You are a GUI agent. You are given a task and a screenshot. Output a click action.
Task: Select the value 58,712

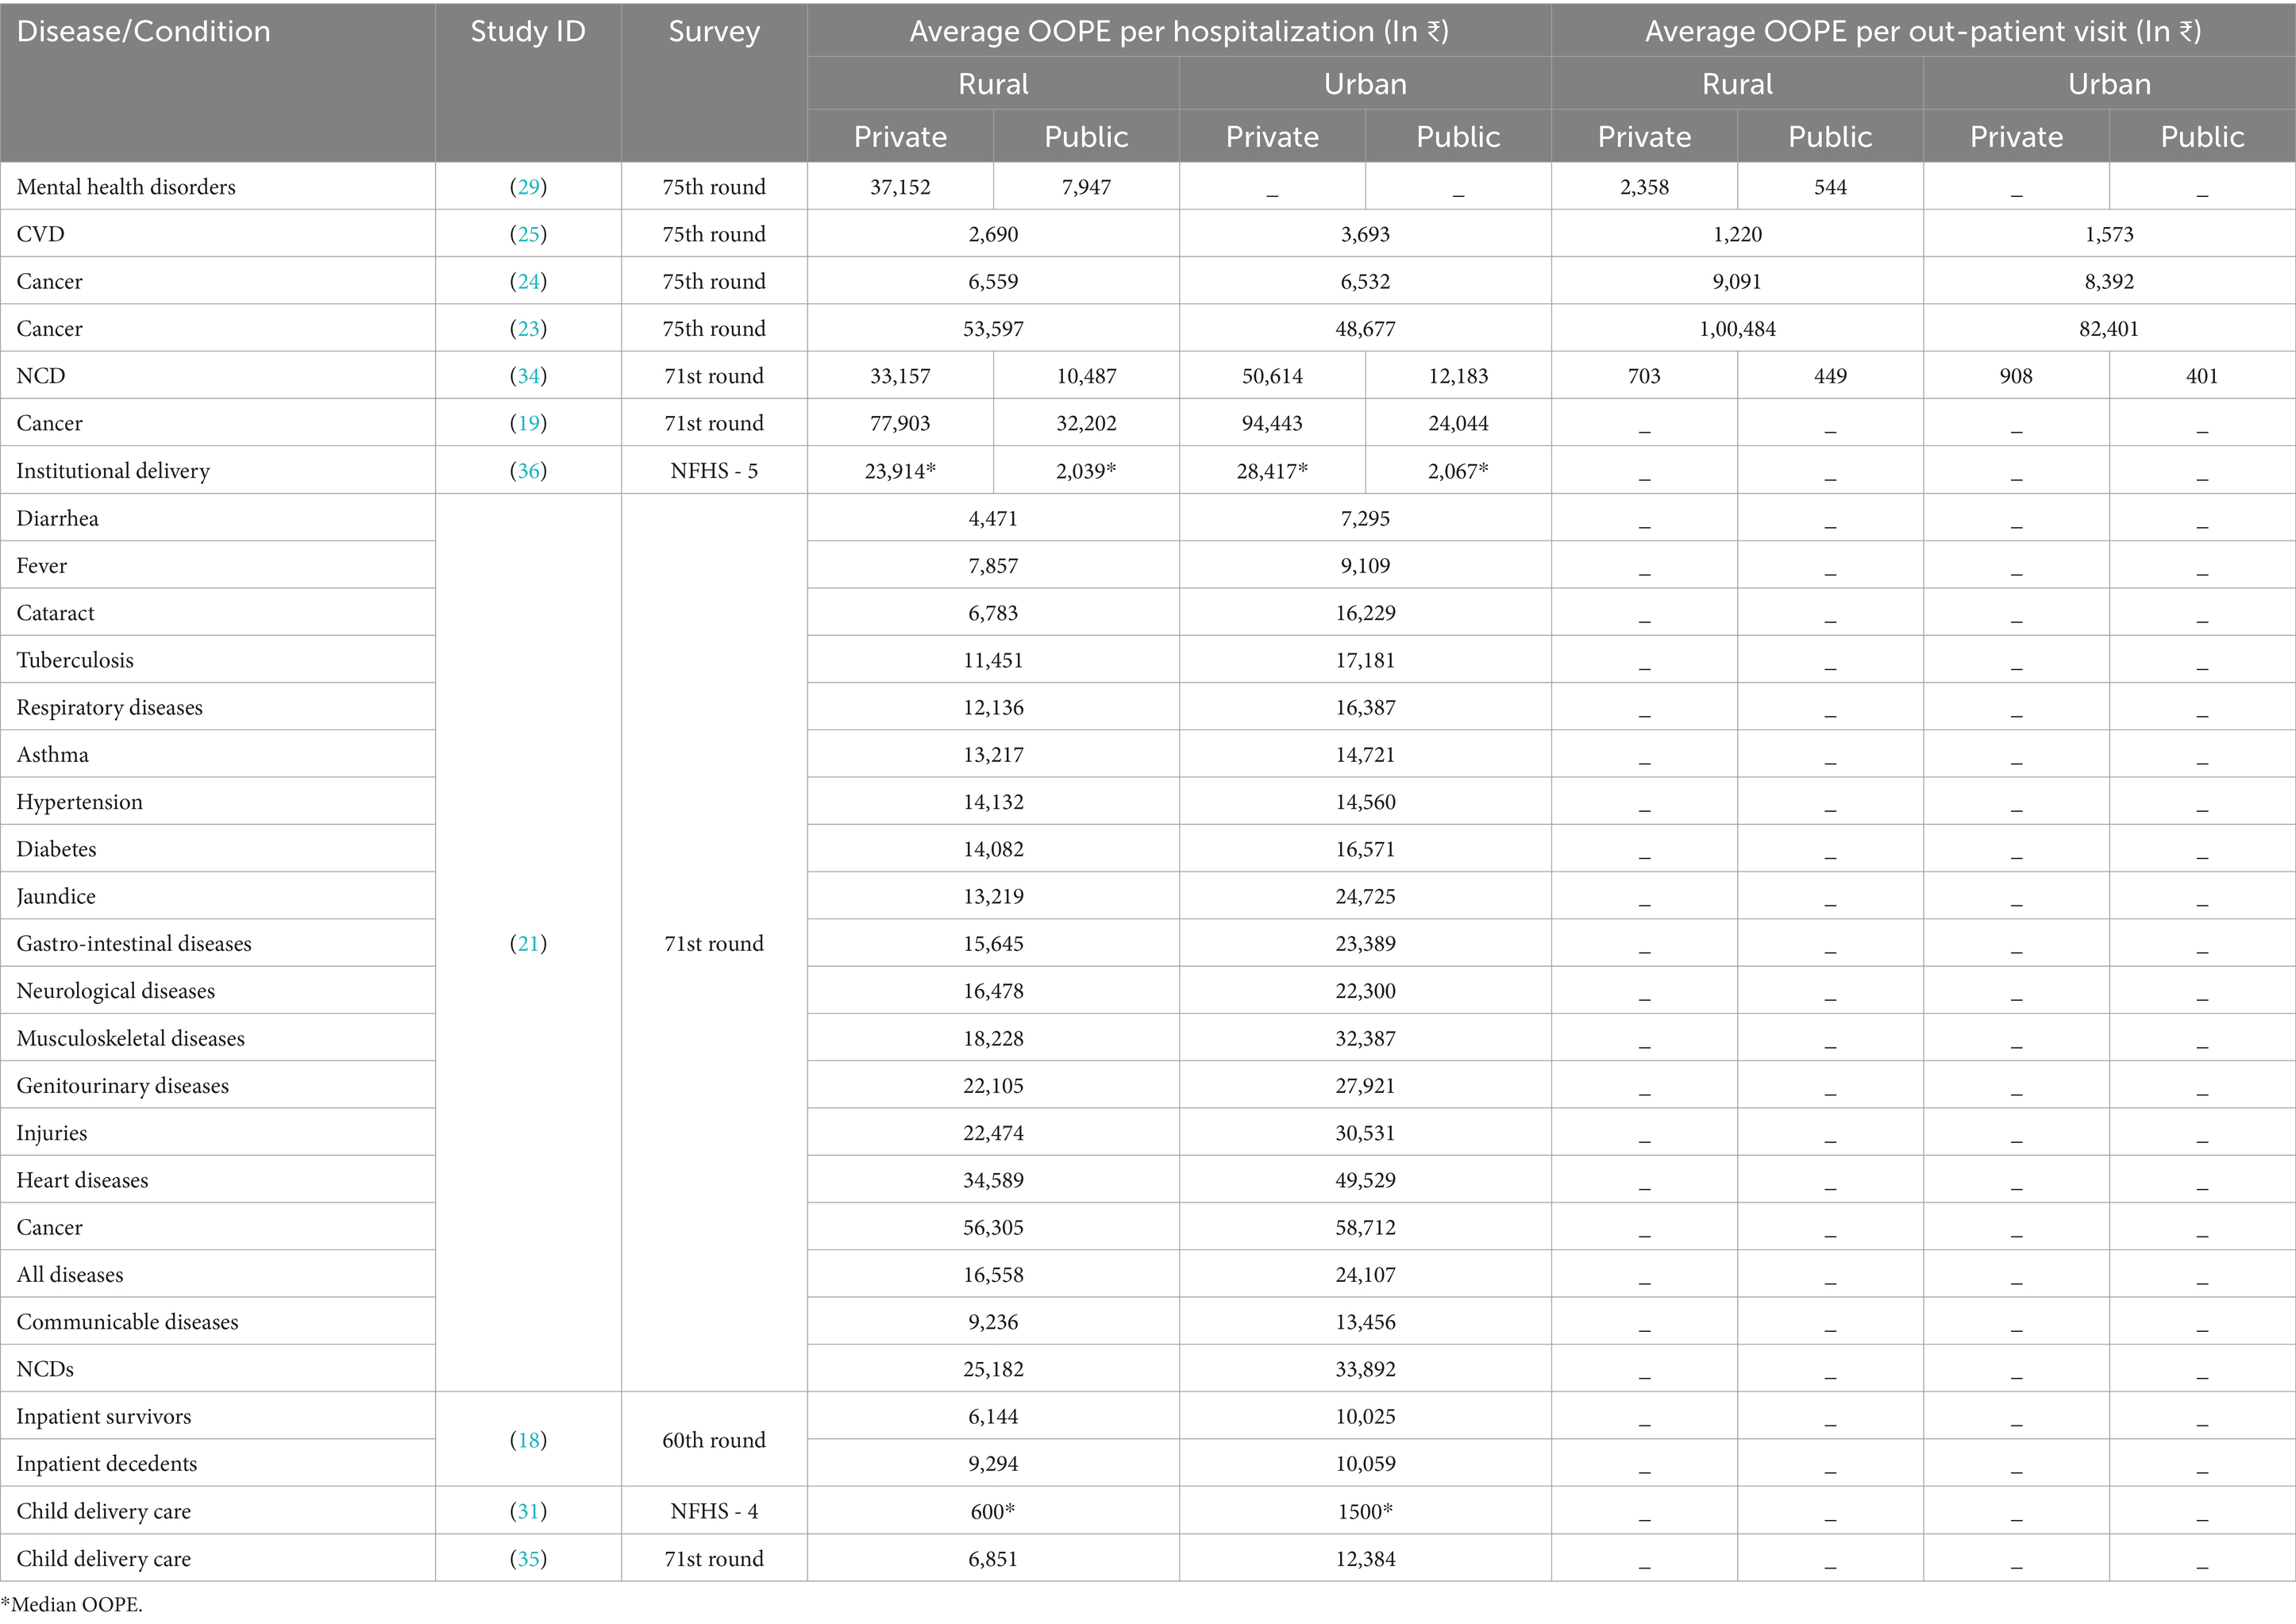click(1365, 1227)
